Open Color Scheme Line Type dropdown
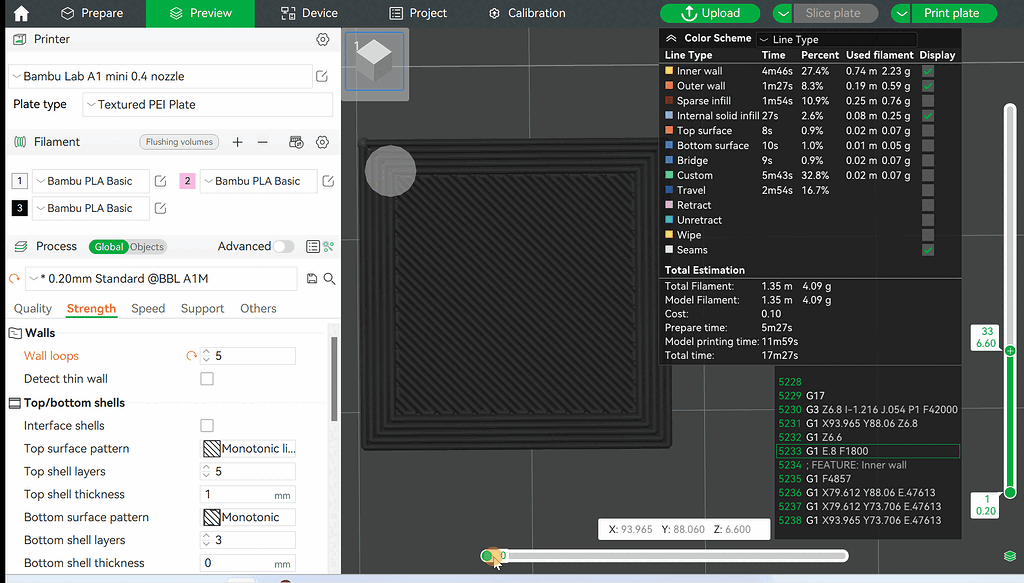Viewport: 1024px width, 583px height. 837,40
